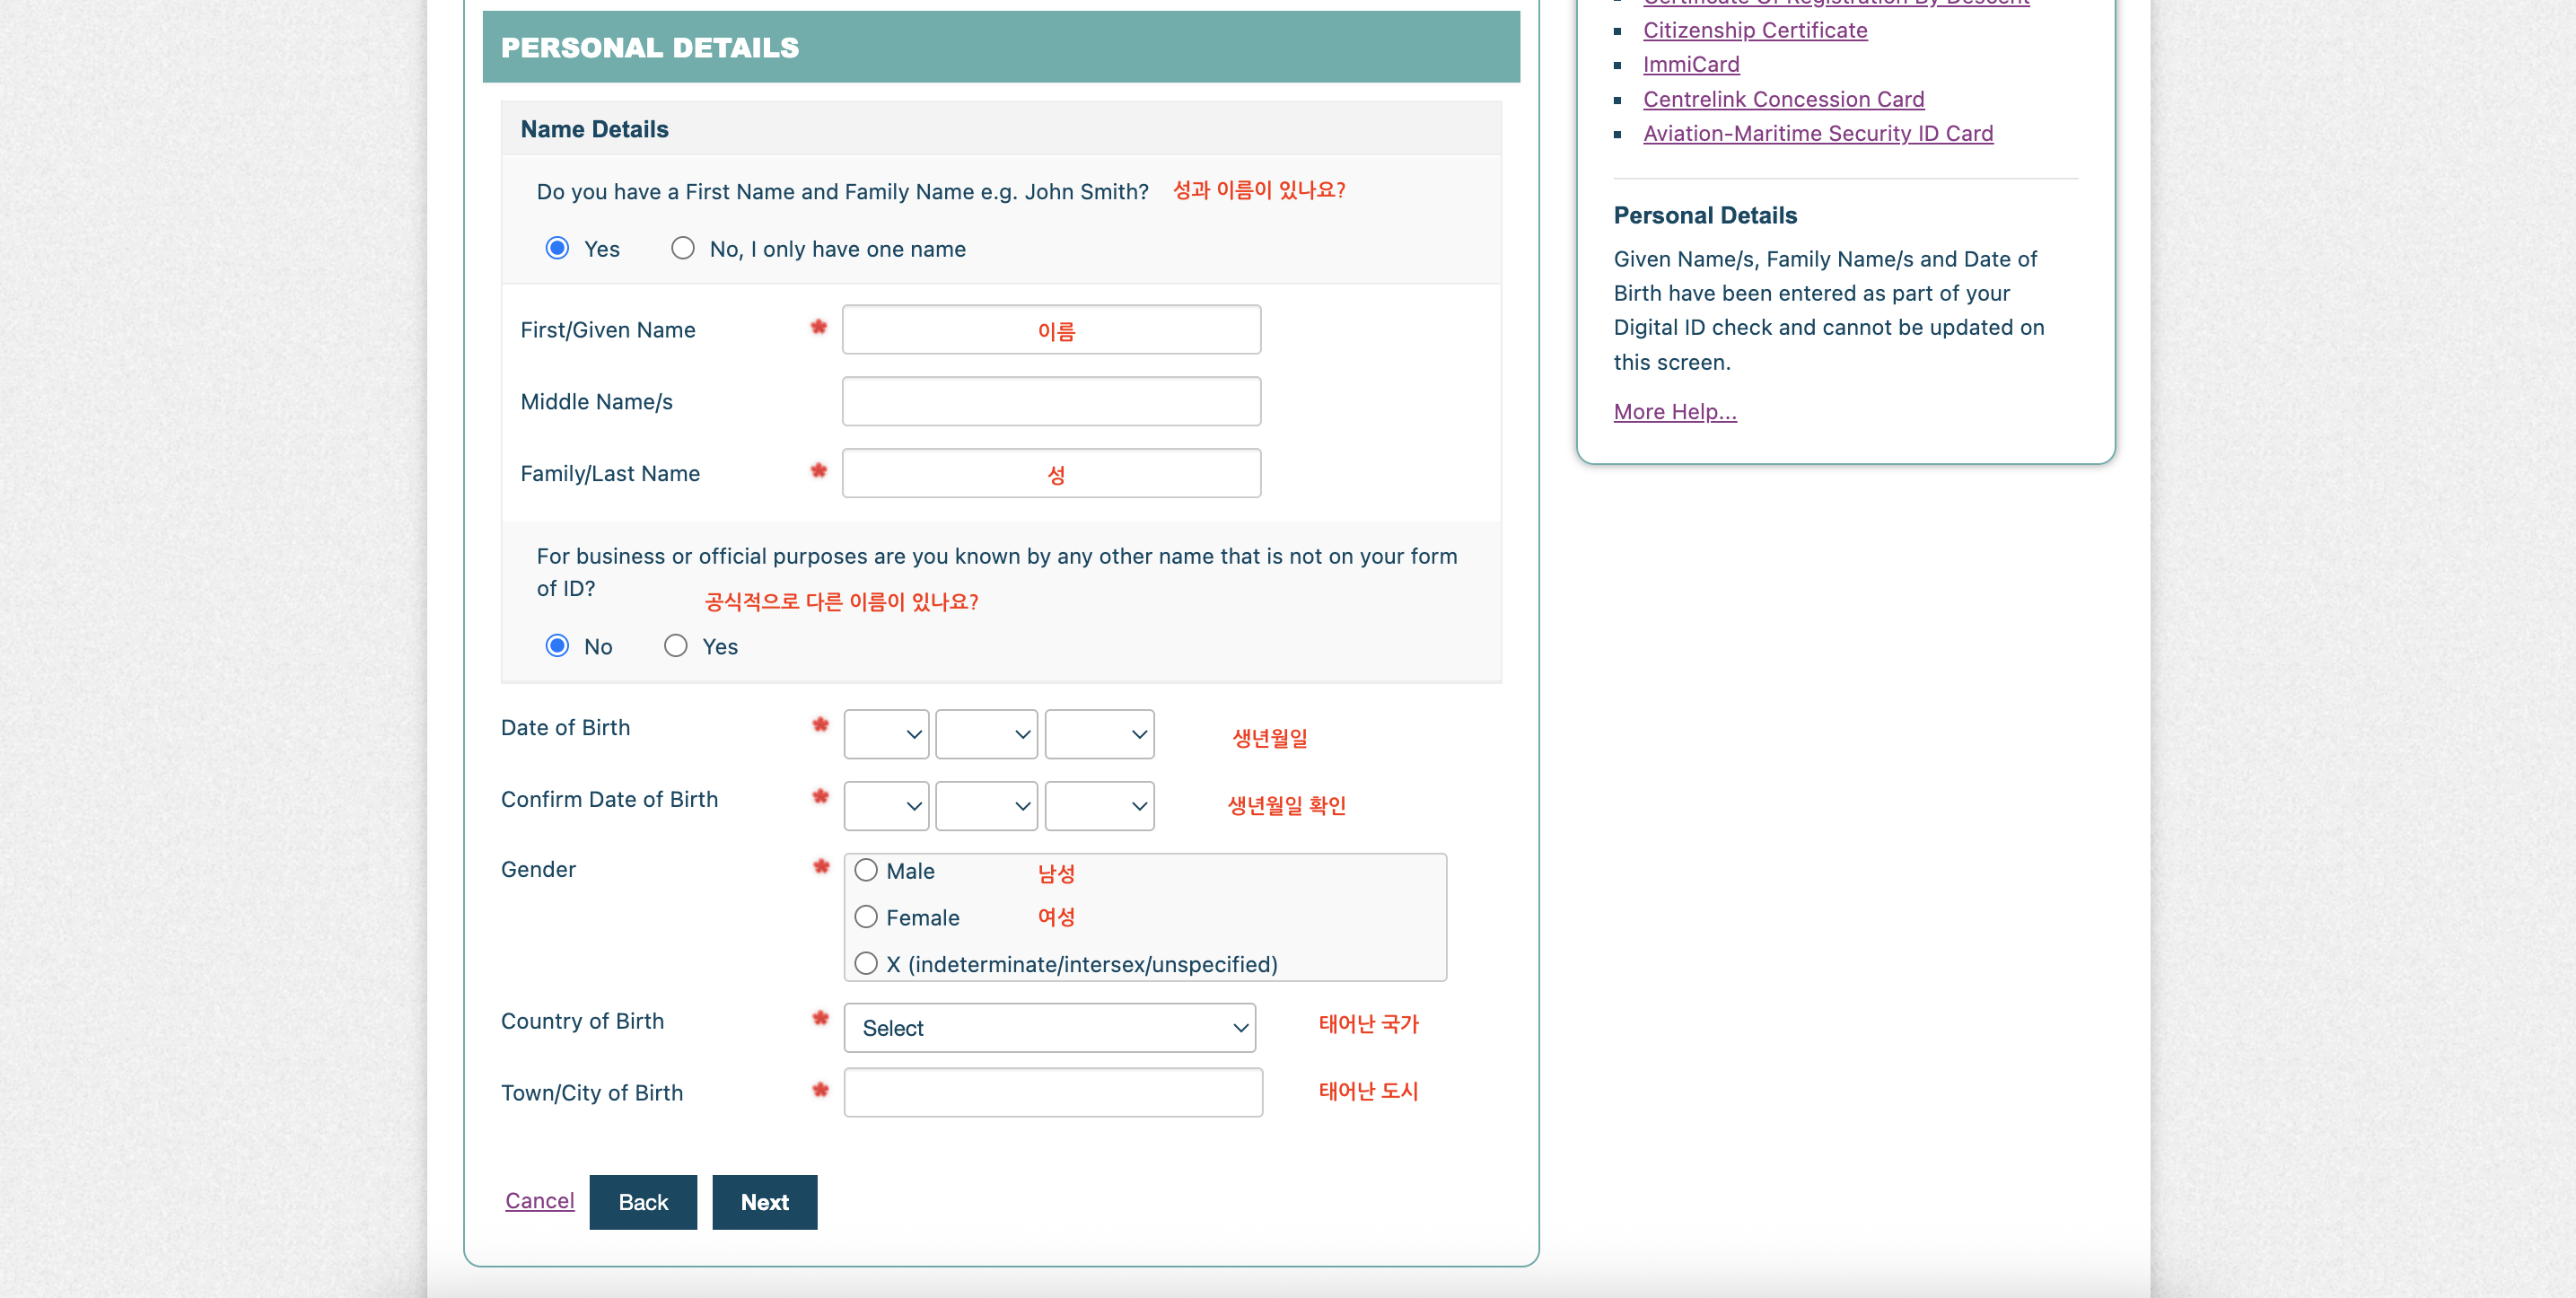Select Yes for First and Family Name
Image resolution: width=2576 pixels, height=1298 pixels.
click(557, 248)
